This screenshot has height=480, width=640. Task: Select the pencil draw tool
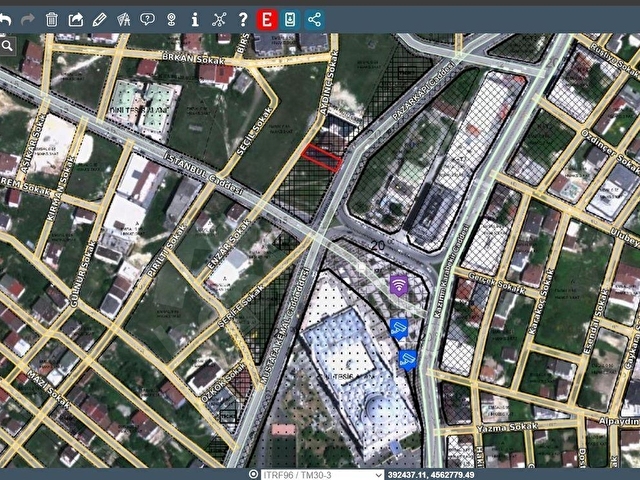99,19
